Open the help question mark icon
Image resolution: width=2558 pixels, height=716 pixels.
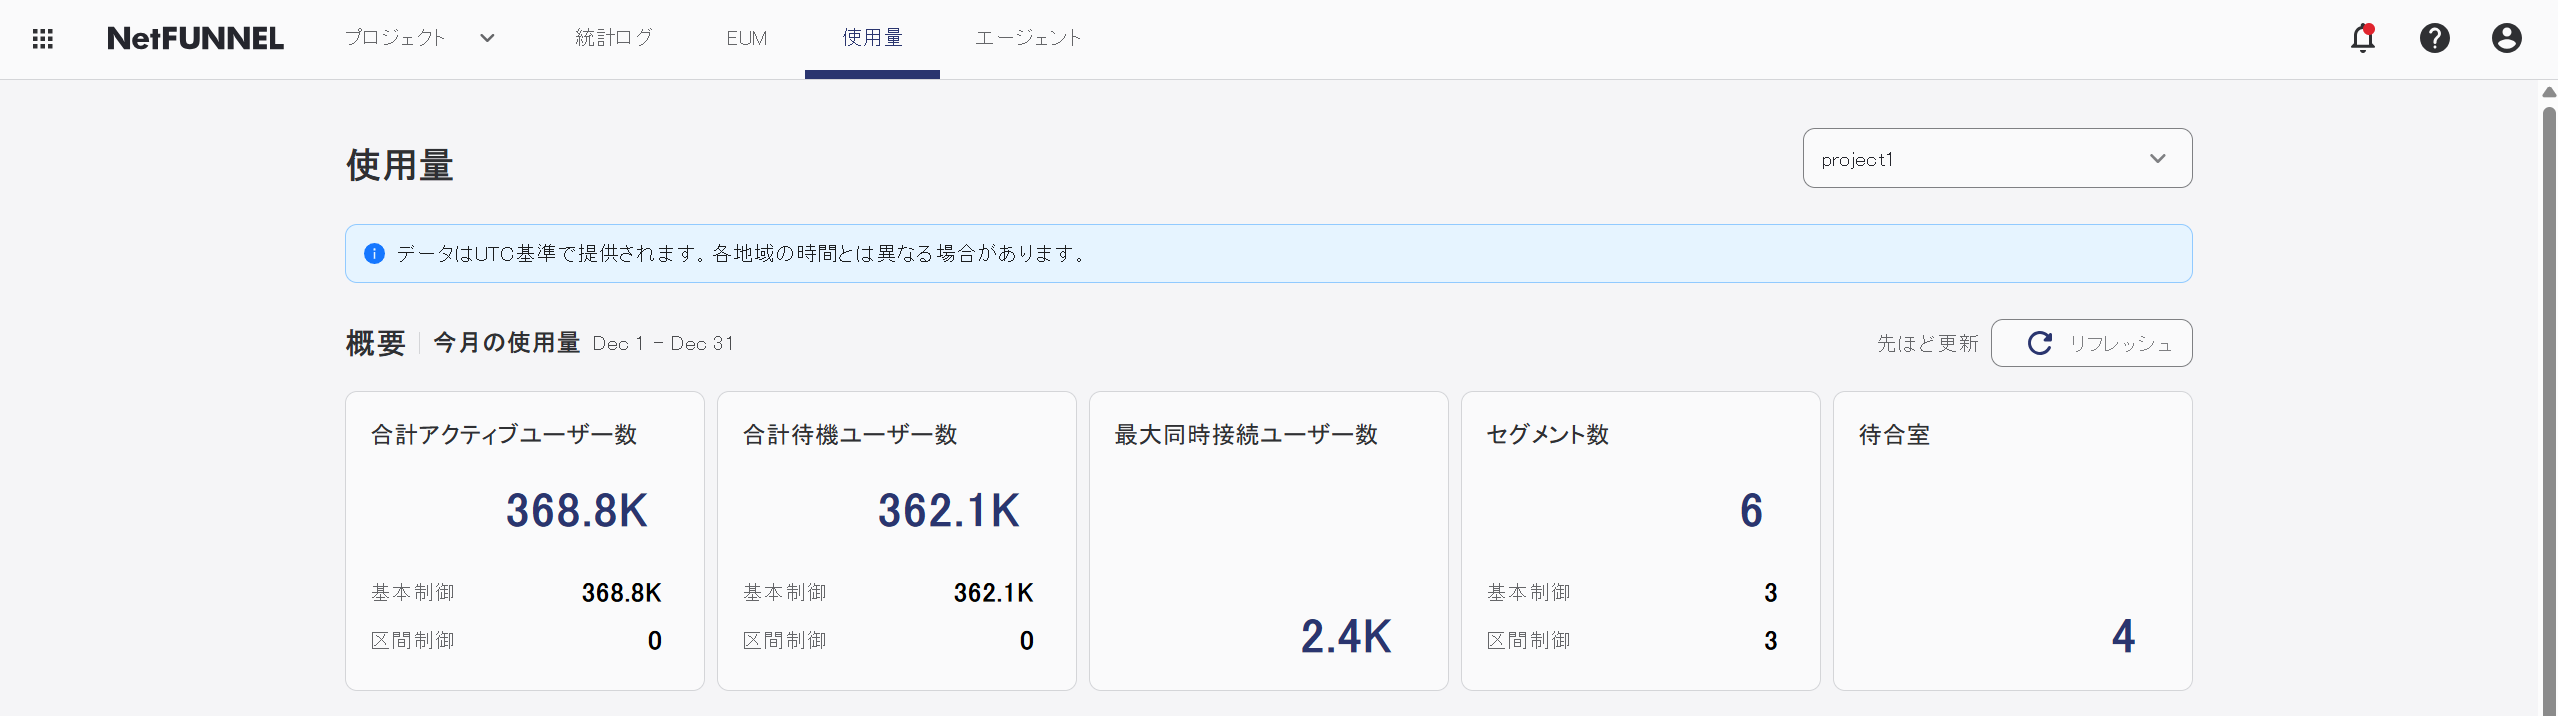coord(2434,39)
